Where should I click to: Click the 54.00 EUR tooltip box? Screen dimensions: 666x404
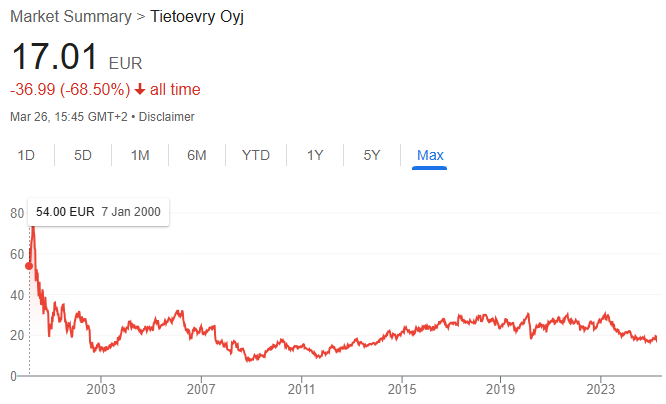tap(98, 213)
